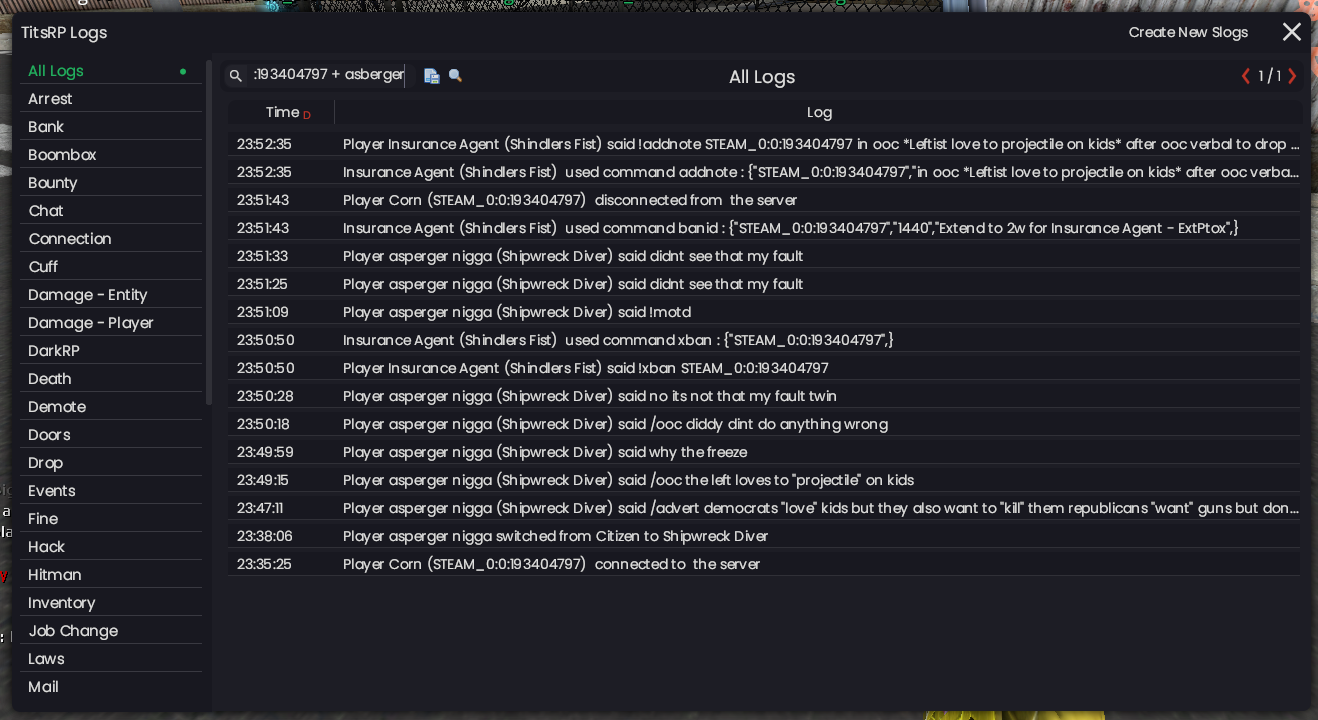Click the Log column header
Viewport: 1318px width, 720px height.
pos(819,113)
